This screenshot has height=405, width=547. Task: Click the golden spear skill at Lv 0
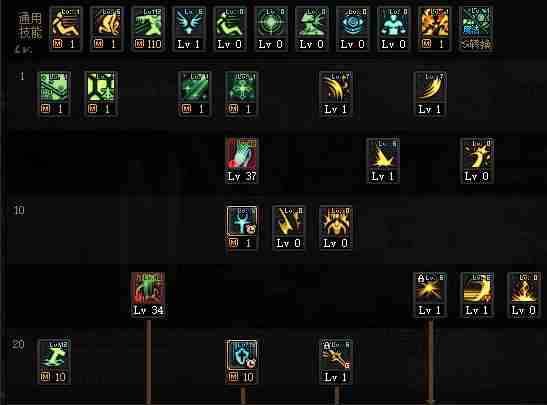(x=288, y=227)
